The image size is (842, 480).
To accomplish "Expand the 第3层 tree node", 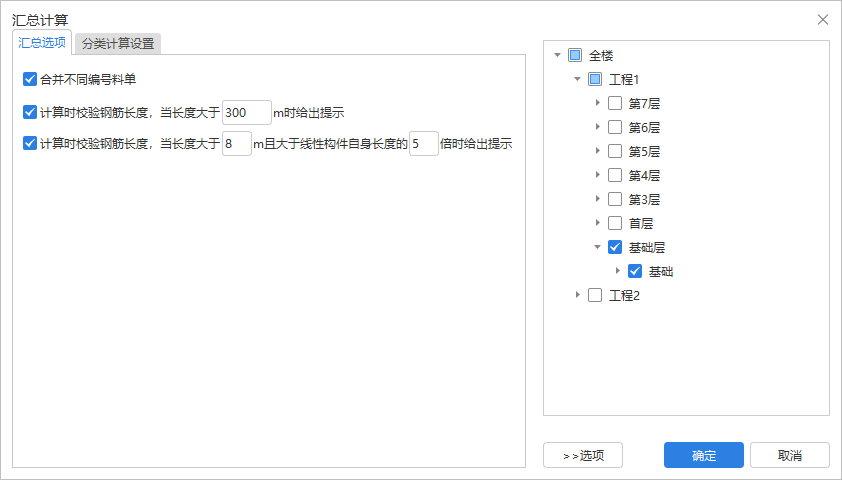I will (x=598, y=199).
